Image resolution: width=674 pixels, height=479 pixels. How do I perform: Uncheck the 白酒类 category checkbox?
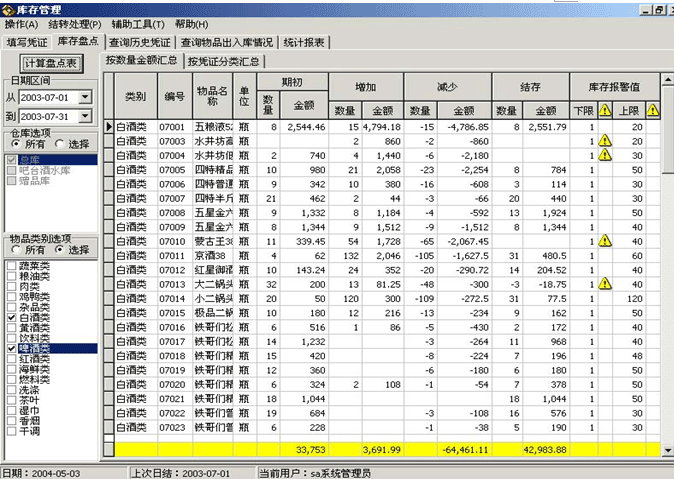(x=10, y=317)
